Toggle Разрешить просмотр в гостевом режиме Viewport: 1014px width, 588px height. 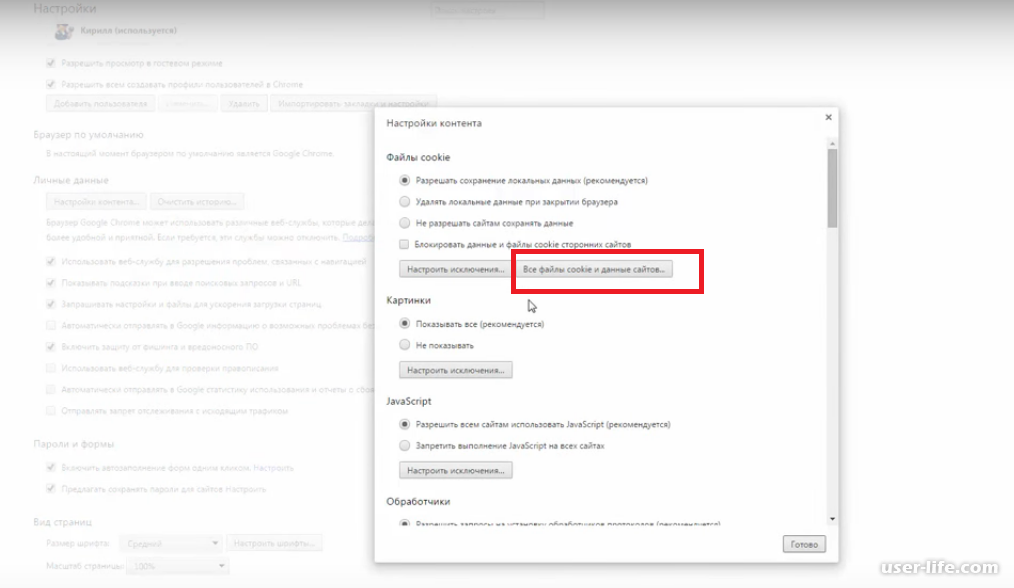(x=50, y=63)
